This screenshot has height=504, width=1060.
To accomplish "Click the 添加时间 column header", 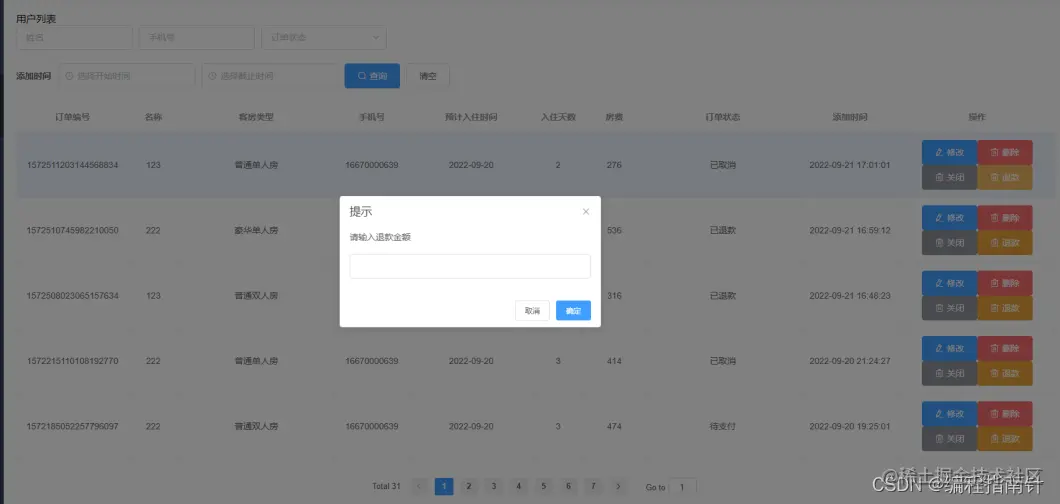I will coord(850,117).
